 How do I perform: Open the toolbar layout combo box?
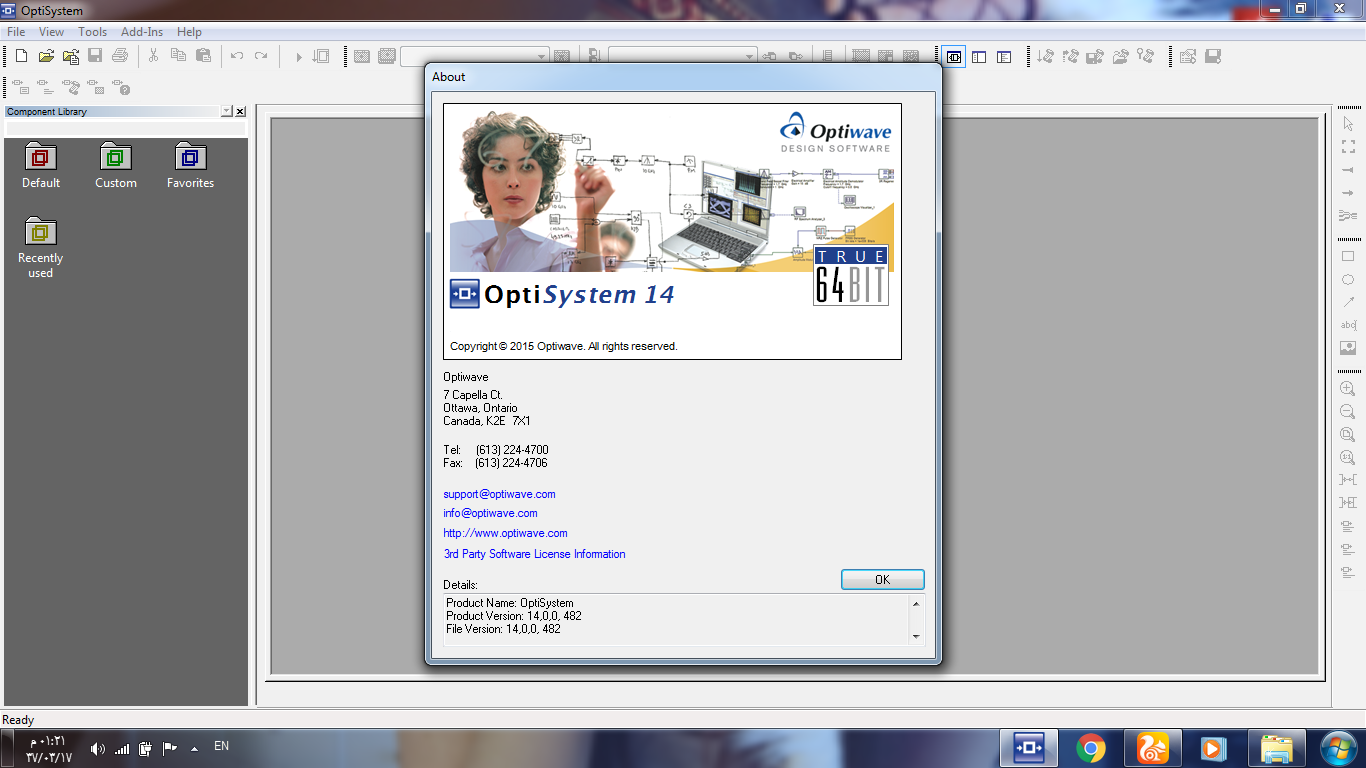(x=475, y=57)
